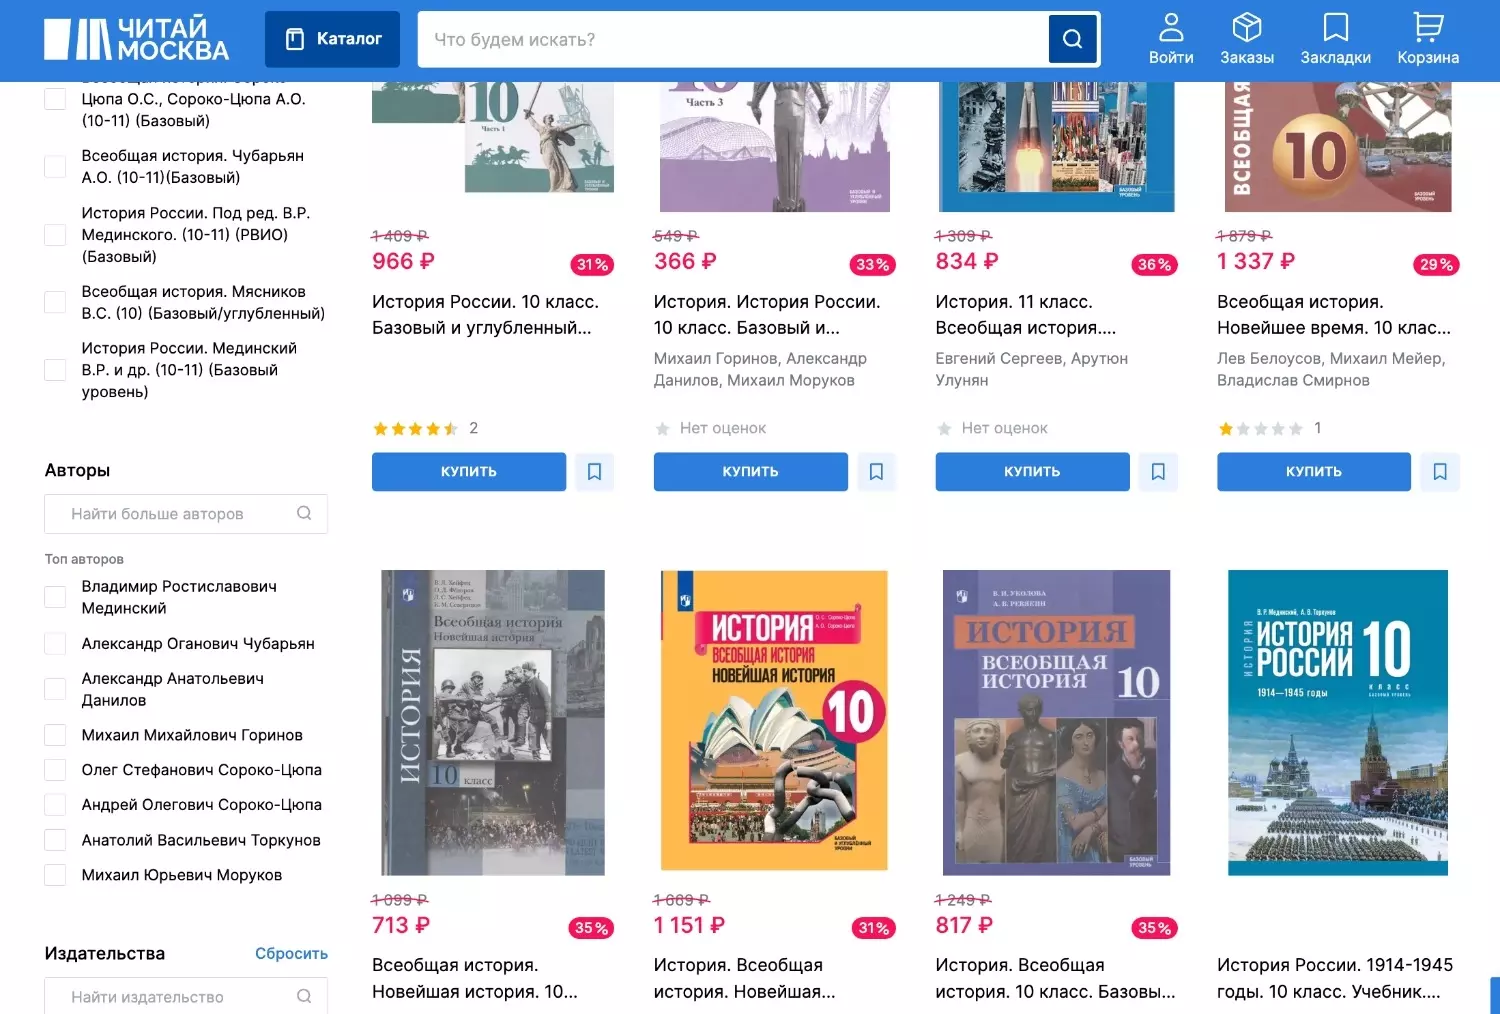Open blue История России 1914—1945 cover

click(1338, 723)
